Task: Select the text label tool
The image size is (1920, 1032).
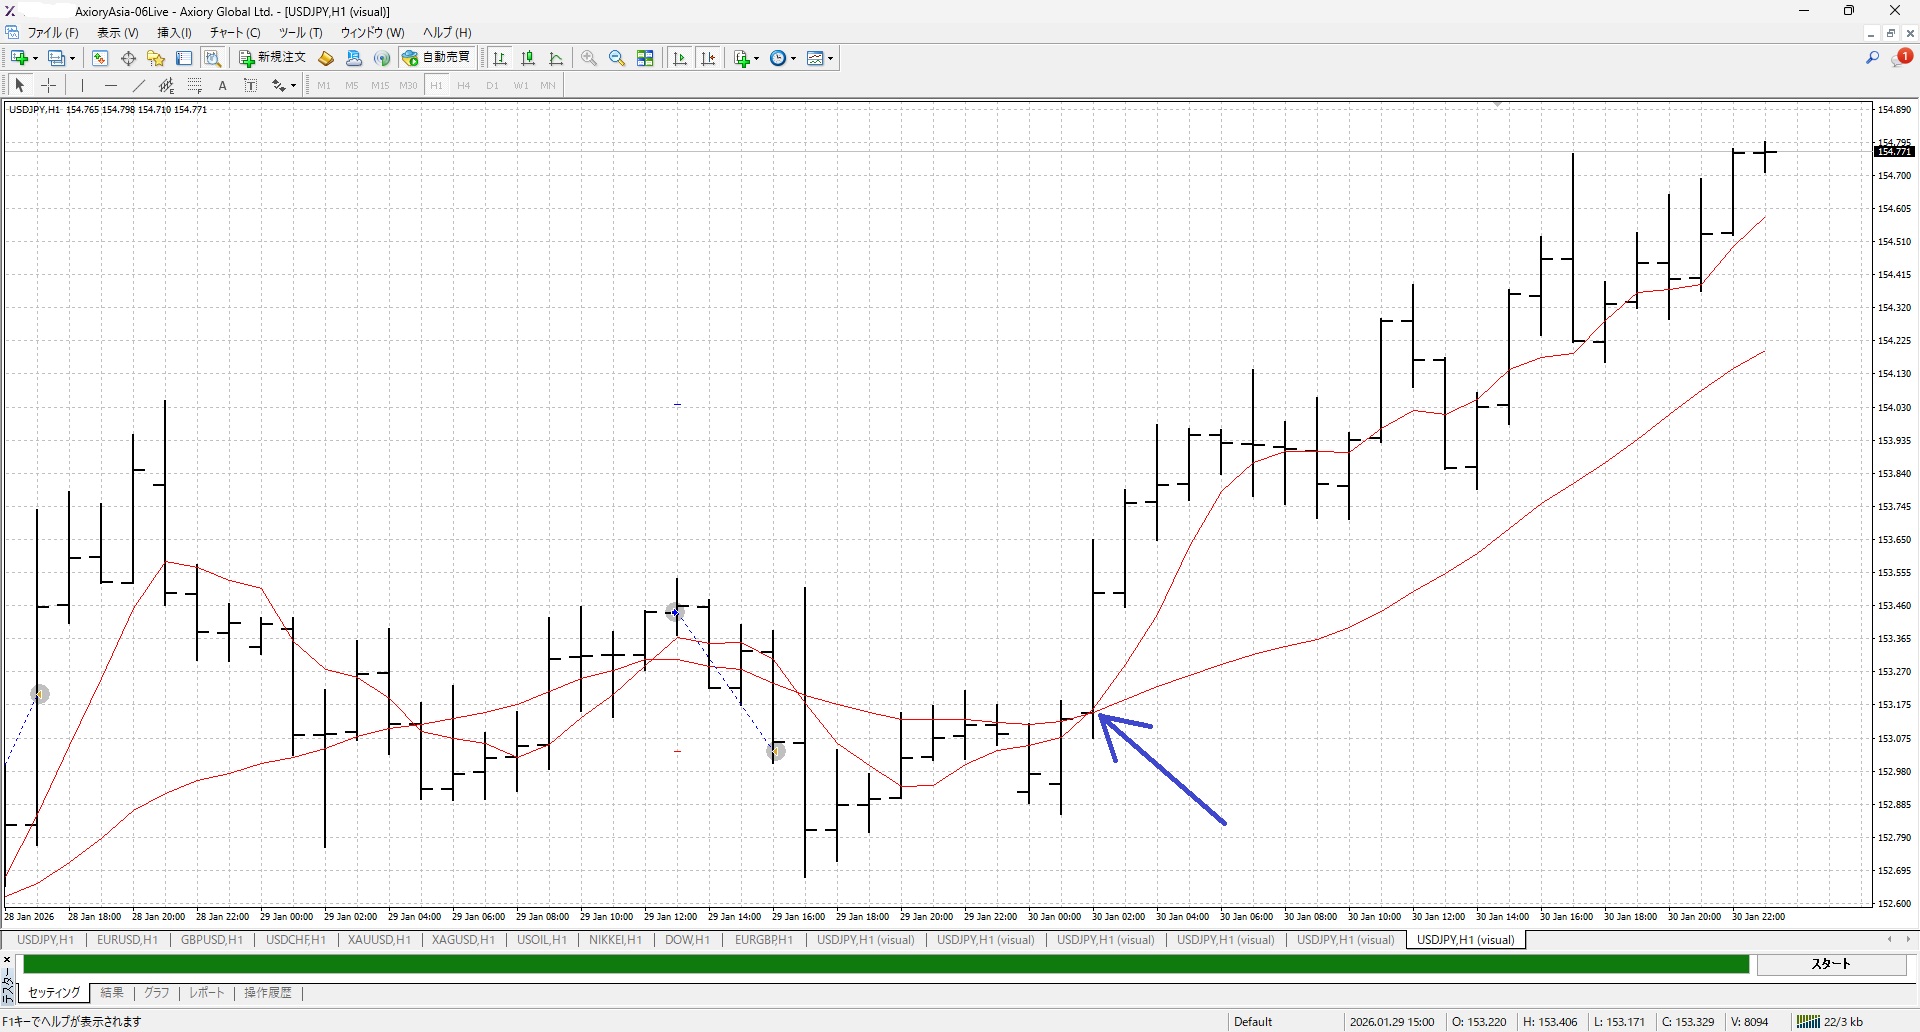Action: click(223, 86)
